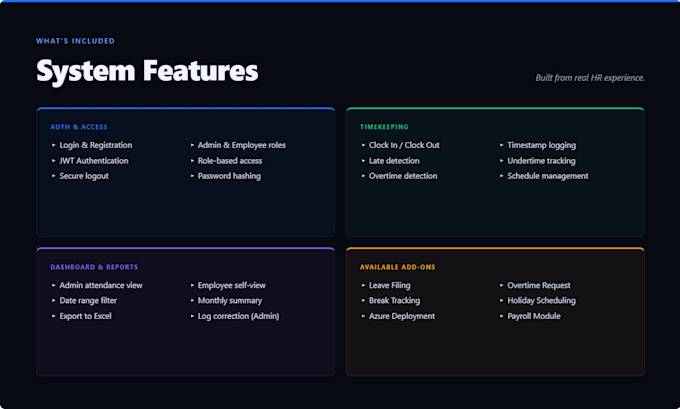680x409 pixels.
Task: Click "AVAILABLE ADD-ONS" card title
Action: [398, 267]
